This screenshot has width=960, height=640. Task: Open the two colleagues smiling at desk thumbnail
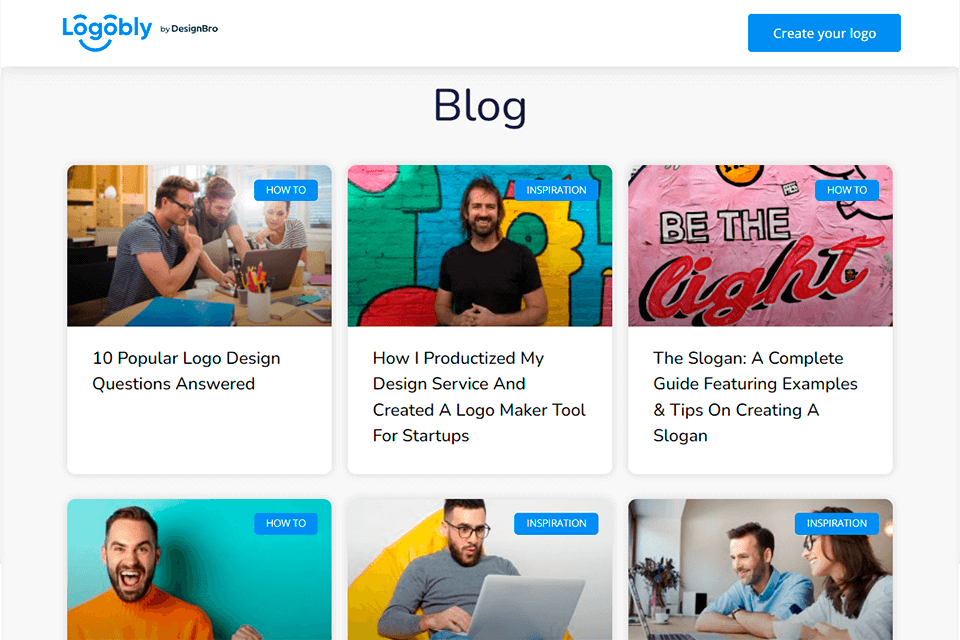click(760, 570)
